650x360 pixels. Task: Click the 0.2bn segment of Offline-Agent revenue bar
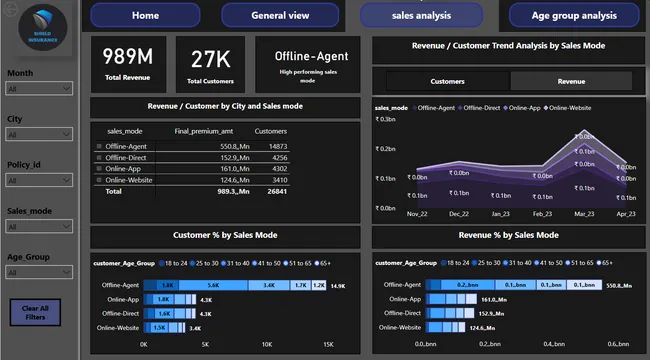pos(468,285)
